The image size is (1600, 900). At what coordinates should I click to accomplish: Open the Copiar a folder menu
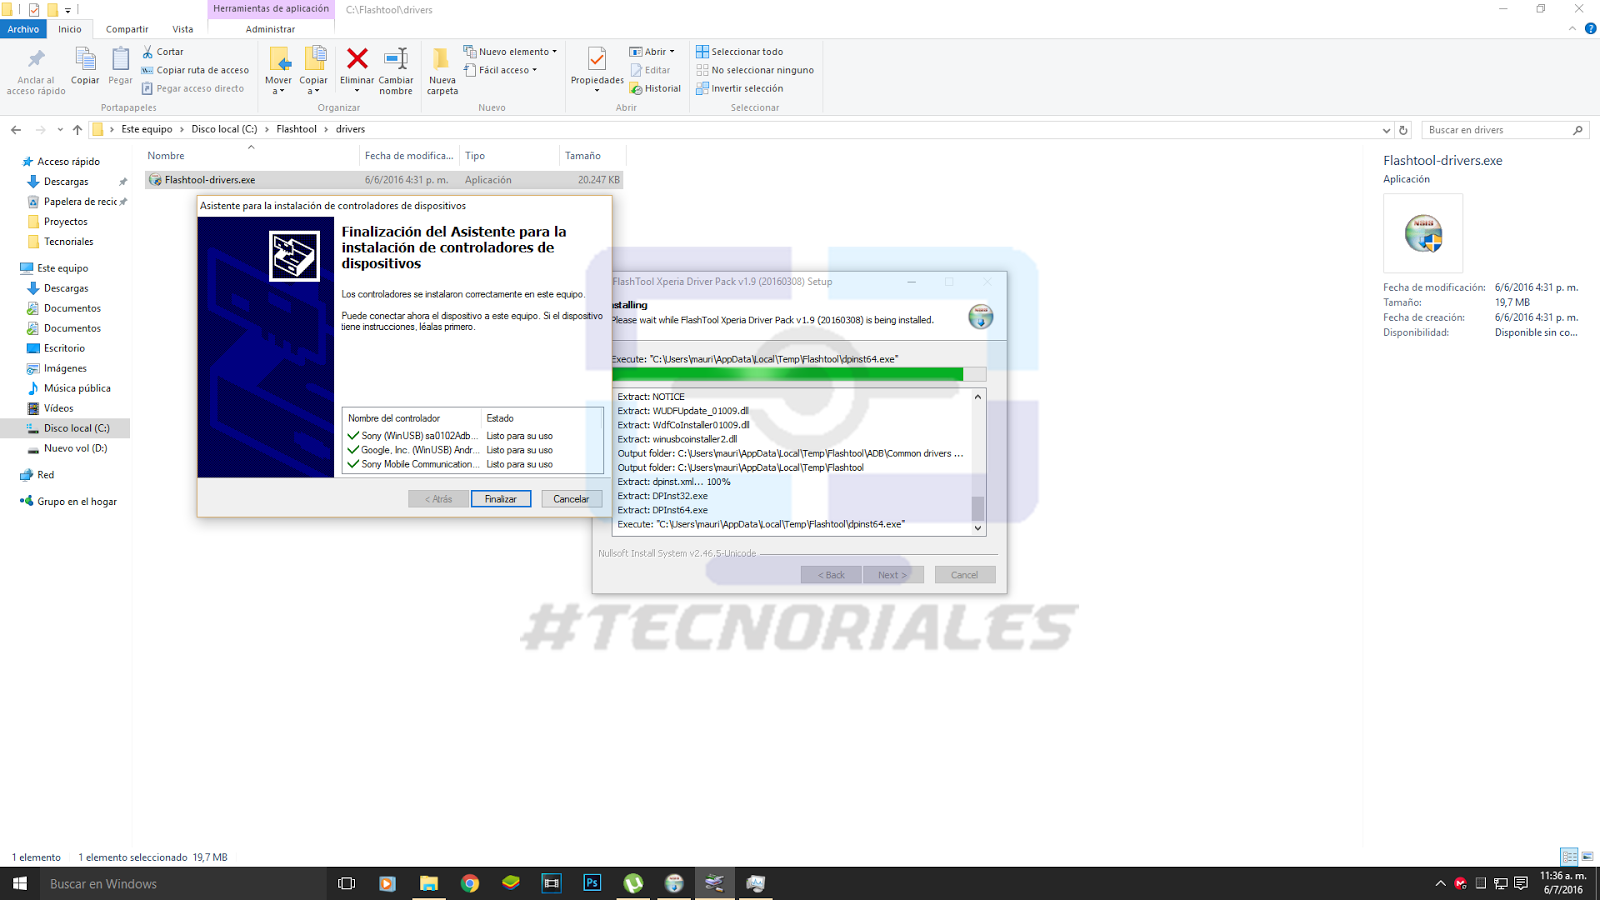tap(314, 70)
